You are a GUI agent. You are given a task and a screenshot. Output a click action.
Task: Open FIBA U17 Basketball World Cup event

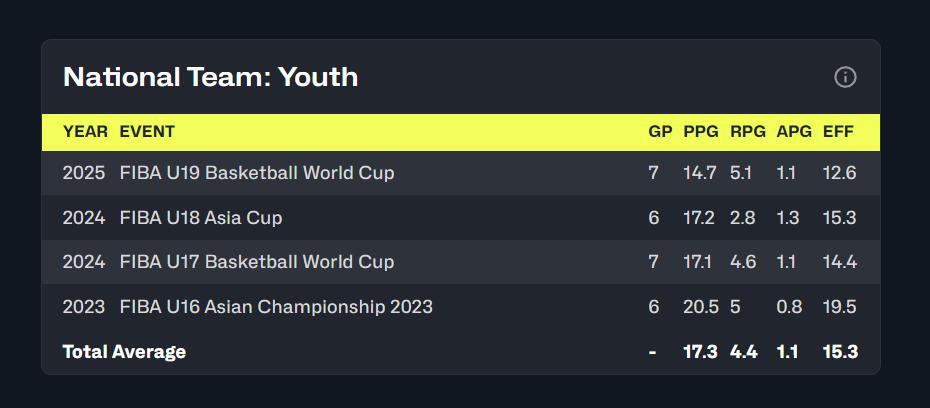257,262
